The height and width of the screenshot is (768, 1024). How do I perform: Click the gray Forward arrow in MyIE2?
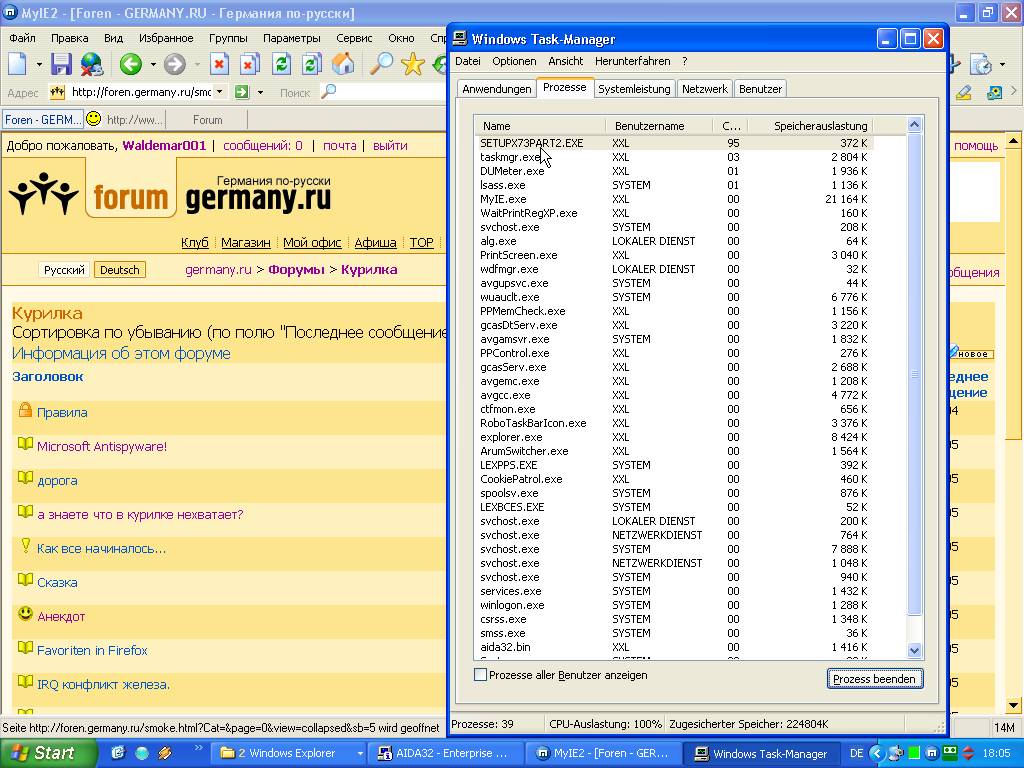click(x=174, y=64)
